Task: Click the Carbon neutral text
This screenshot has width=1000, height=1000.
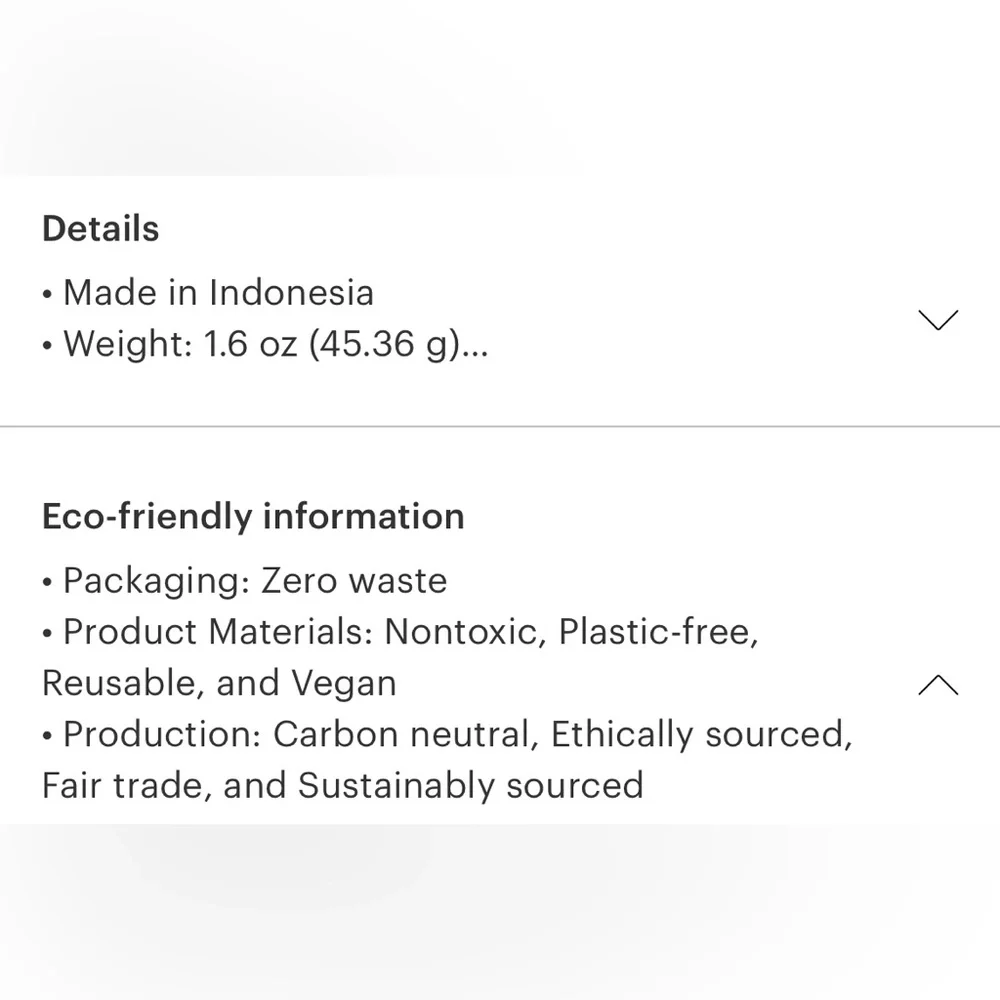Action: (402, 735)
